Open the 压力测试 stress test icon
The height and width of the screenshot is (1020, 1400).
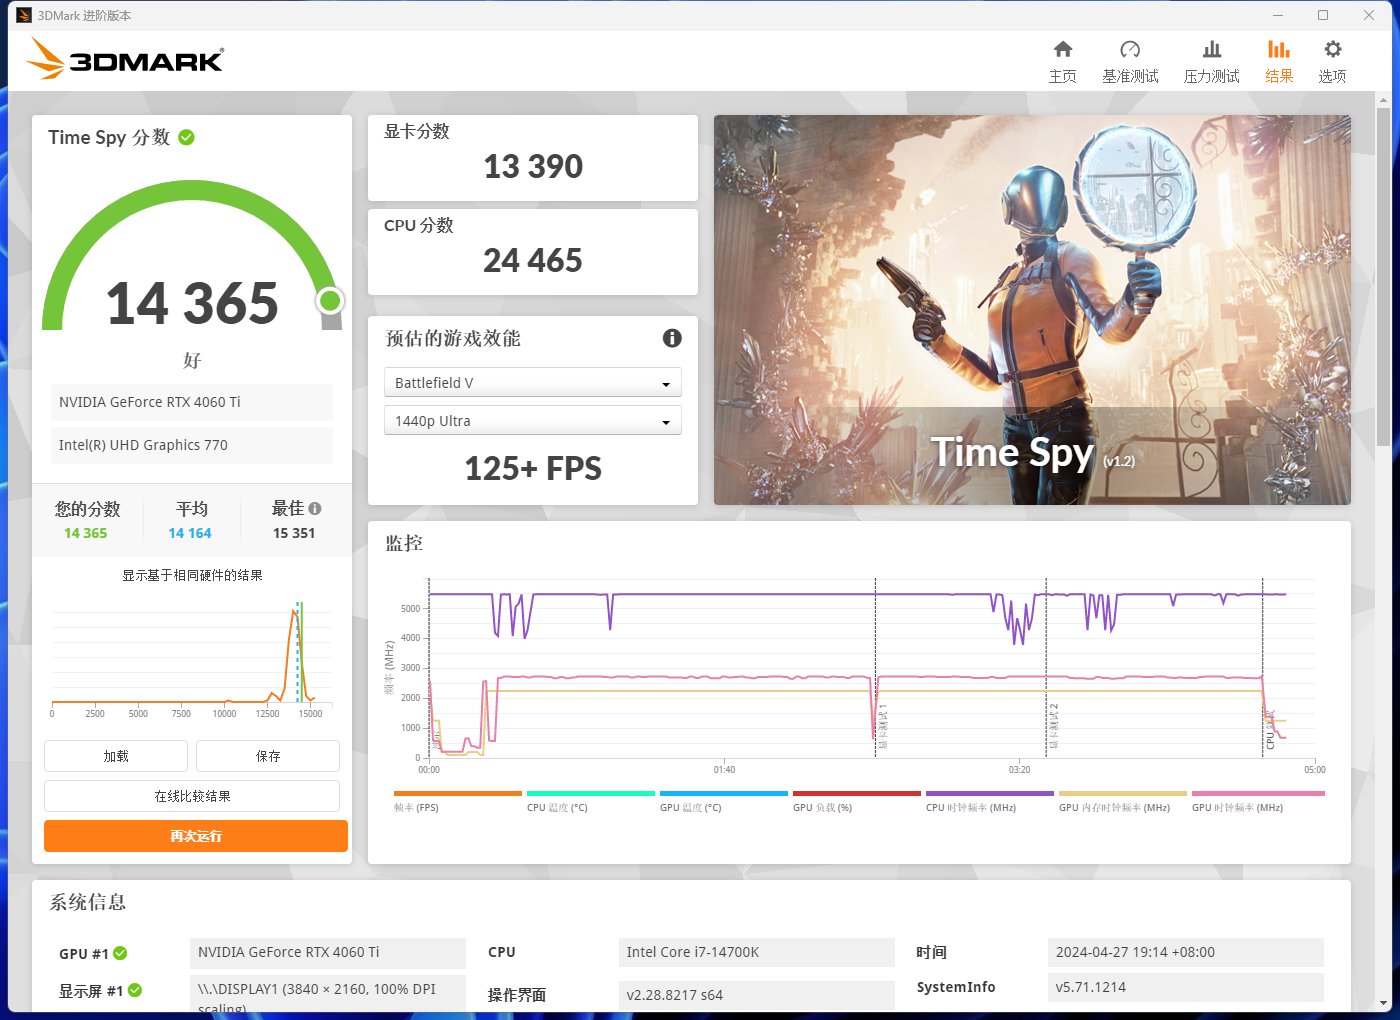coord(1211,60)
